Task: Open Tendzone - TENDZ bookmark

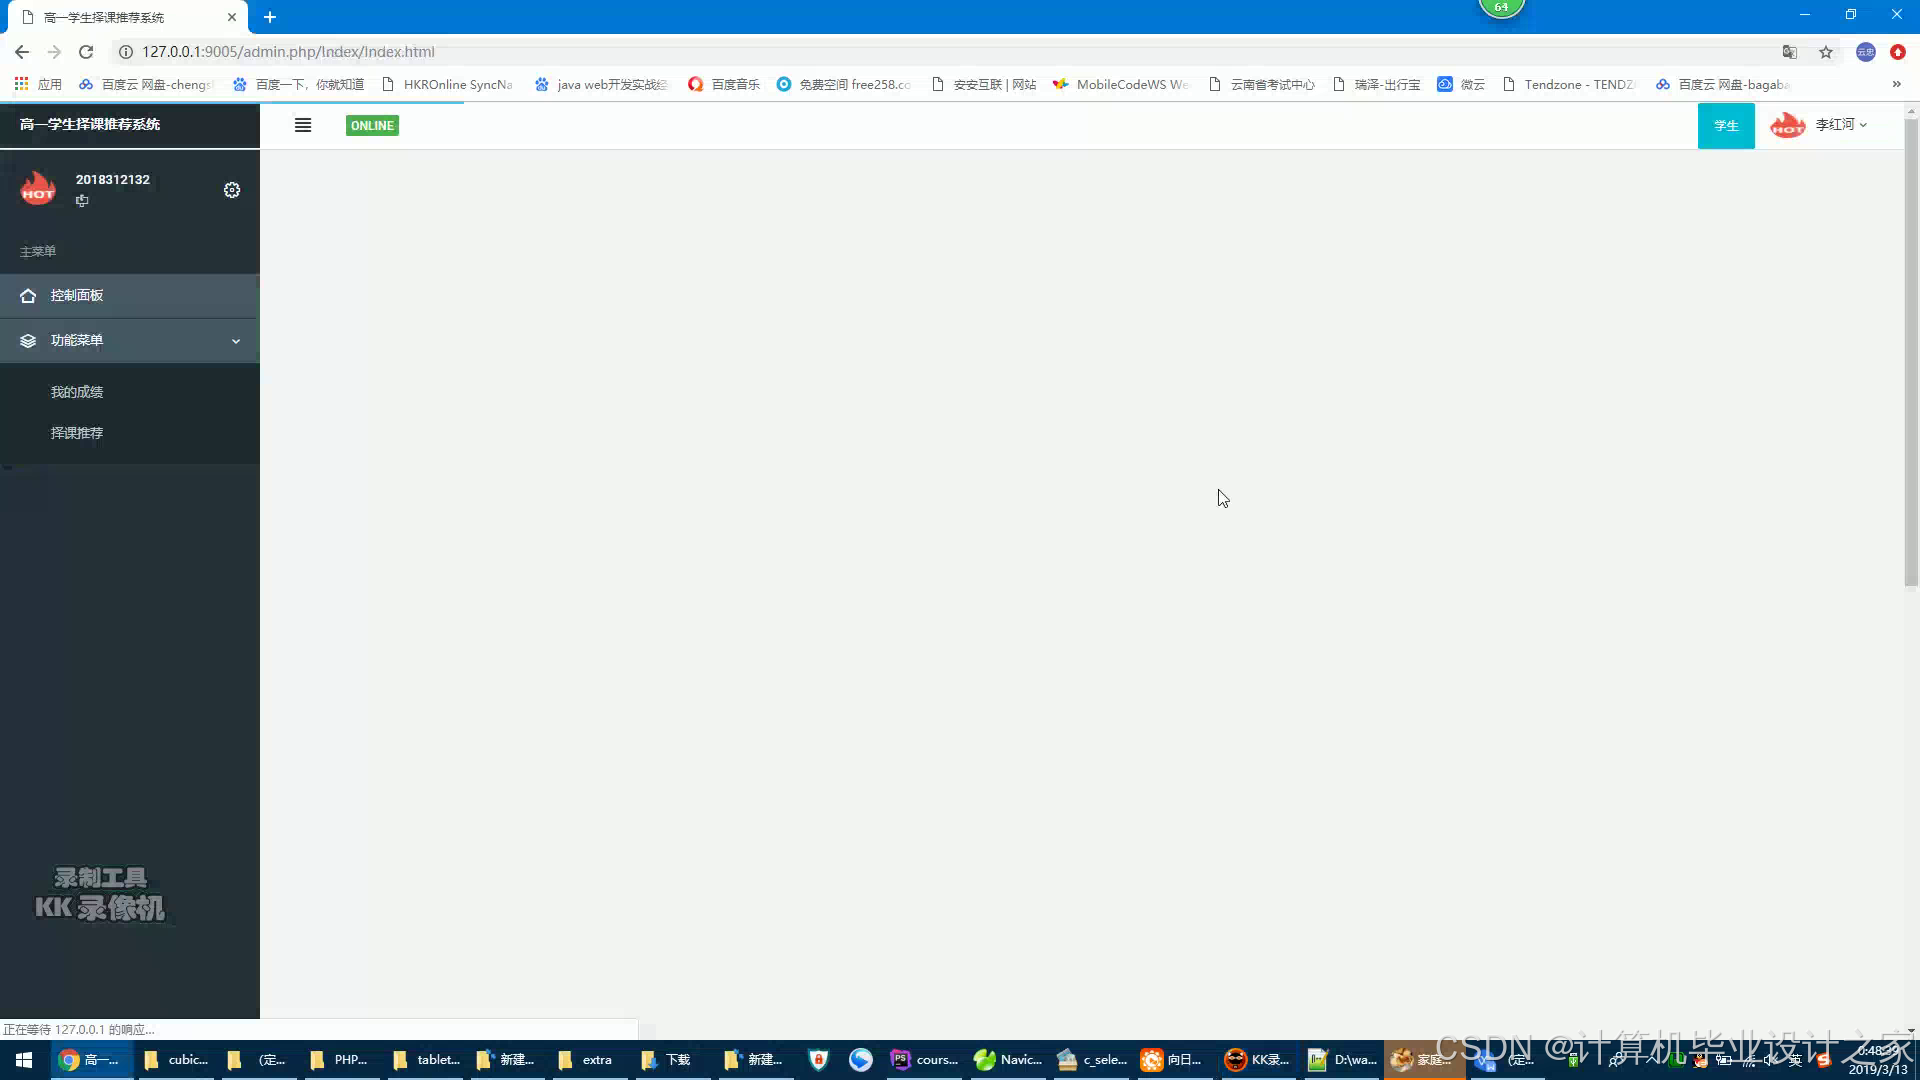Action: coord(1569,84)
